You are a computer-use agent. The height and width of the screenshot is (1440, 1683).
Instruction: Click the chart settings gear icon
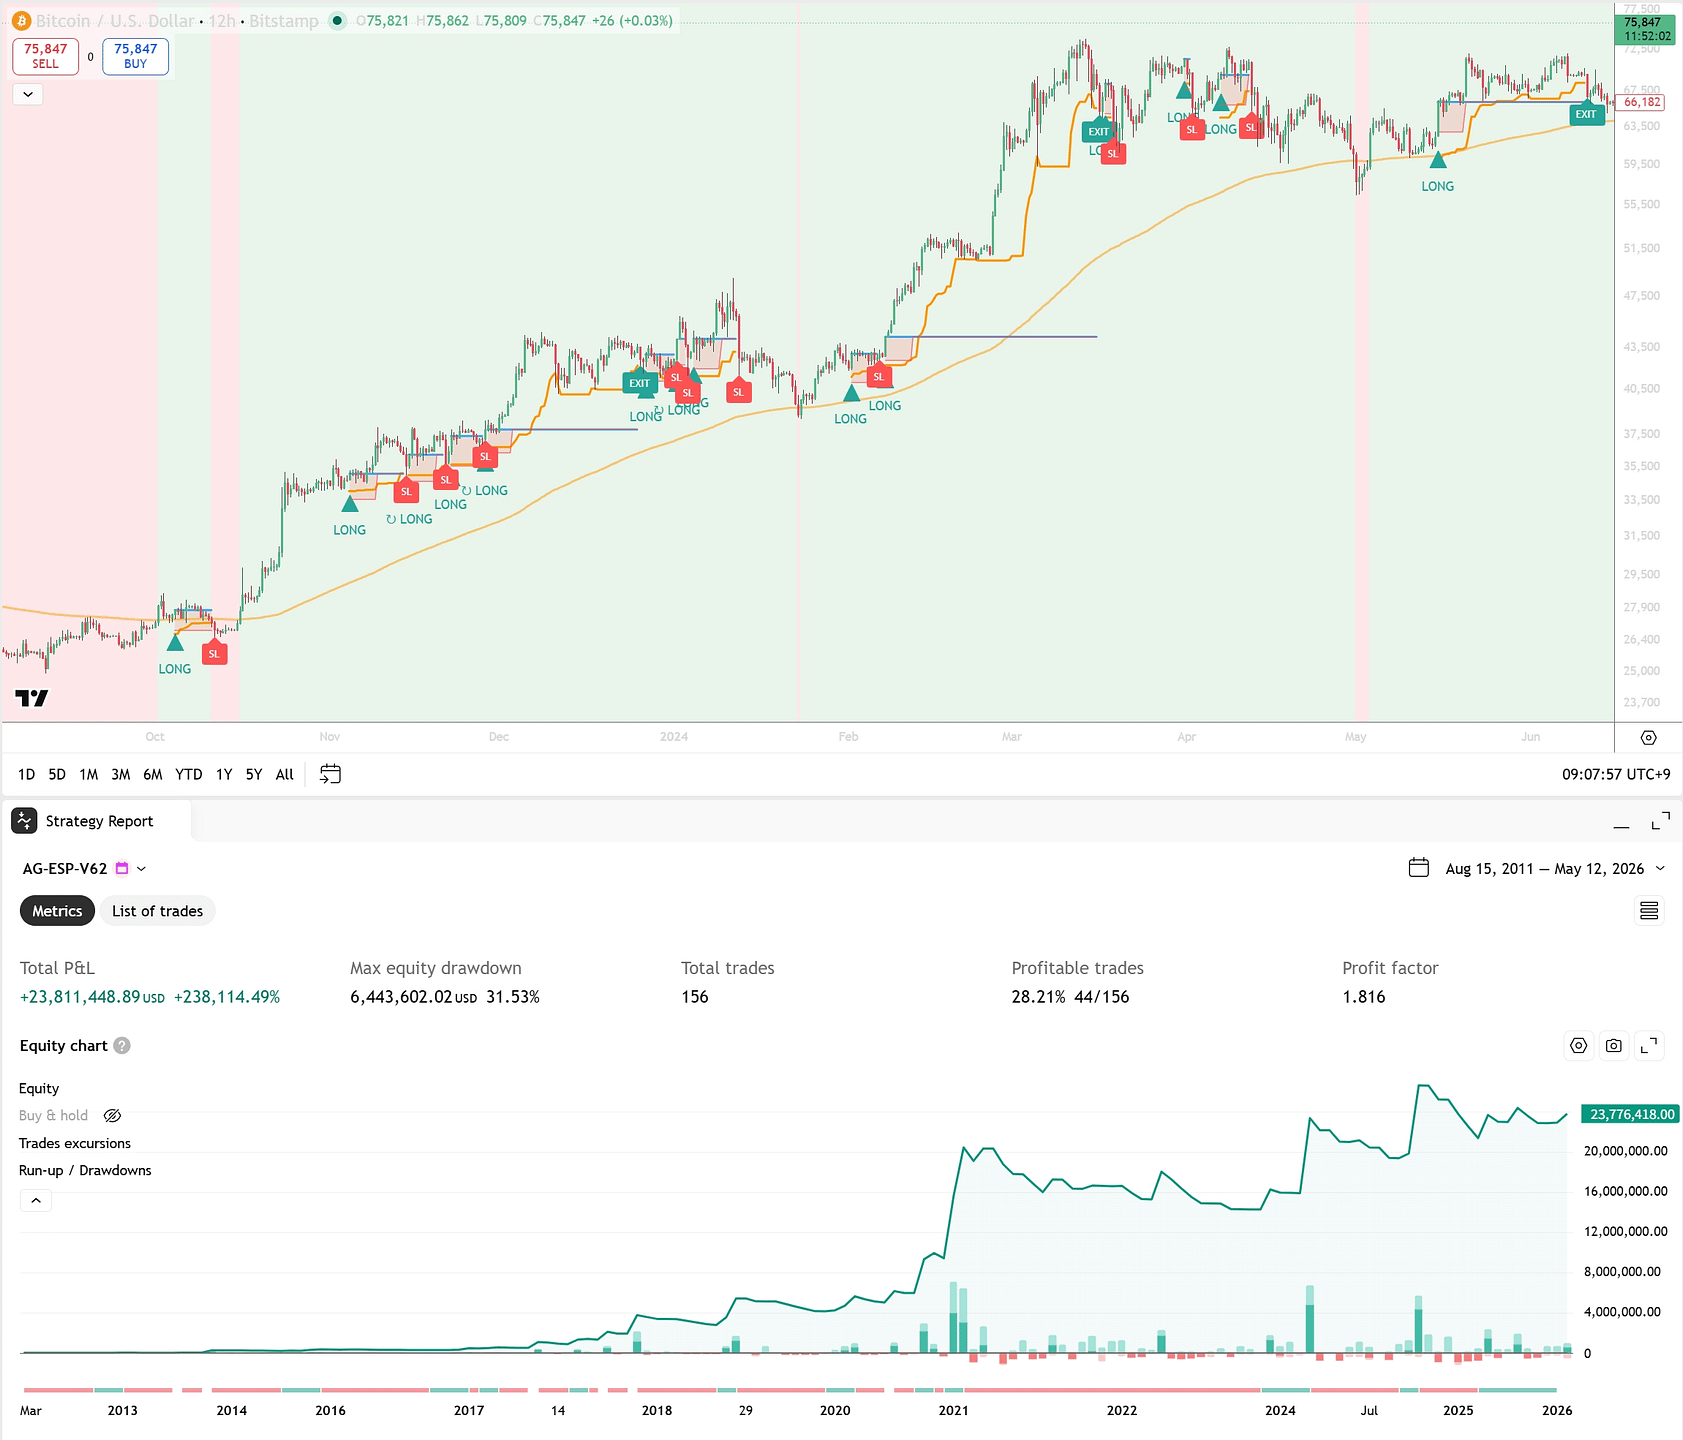(x=1649, y=738)
